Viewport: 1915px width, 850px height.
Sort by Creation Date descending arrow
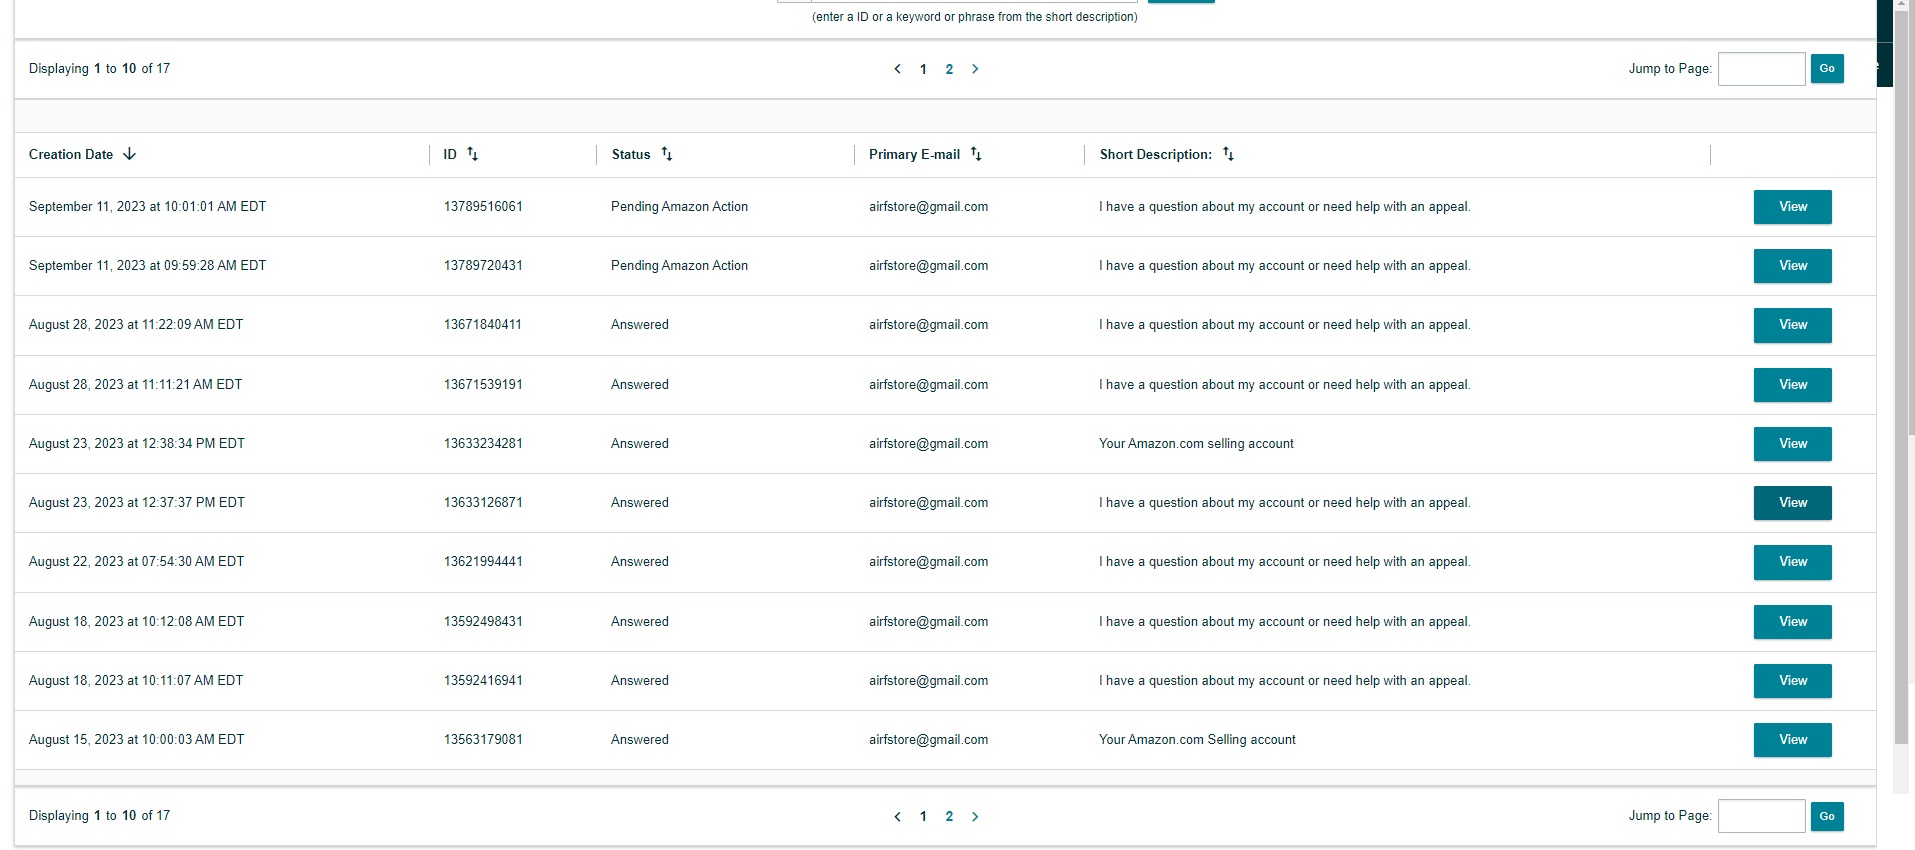(129, 154)
